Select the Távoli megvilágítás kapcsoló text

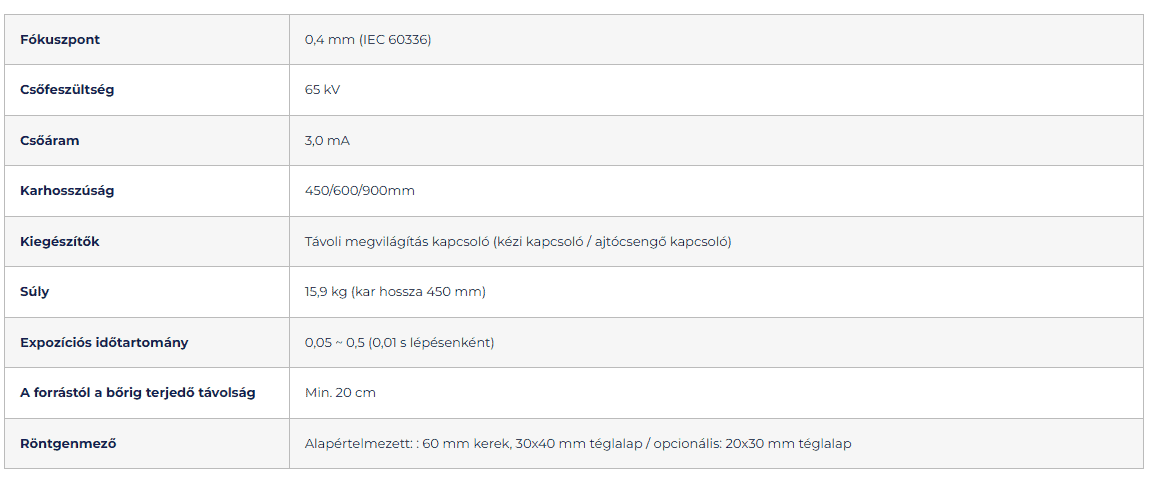[396, 242]
